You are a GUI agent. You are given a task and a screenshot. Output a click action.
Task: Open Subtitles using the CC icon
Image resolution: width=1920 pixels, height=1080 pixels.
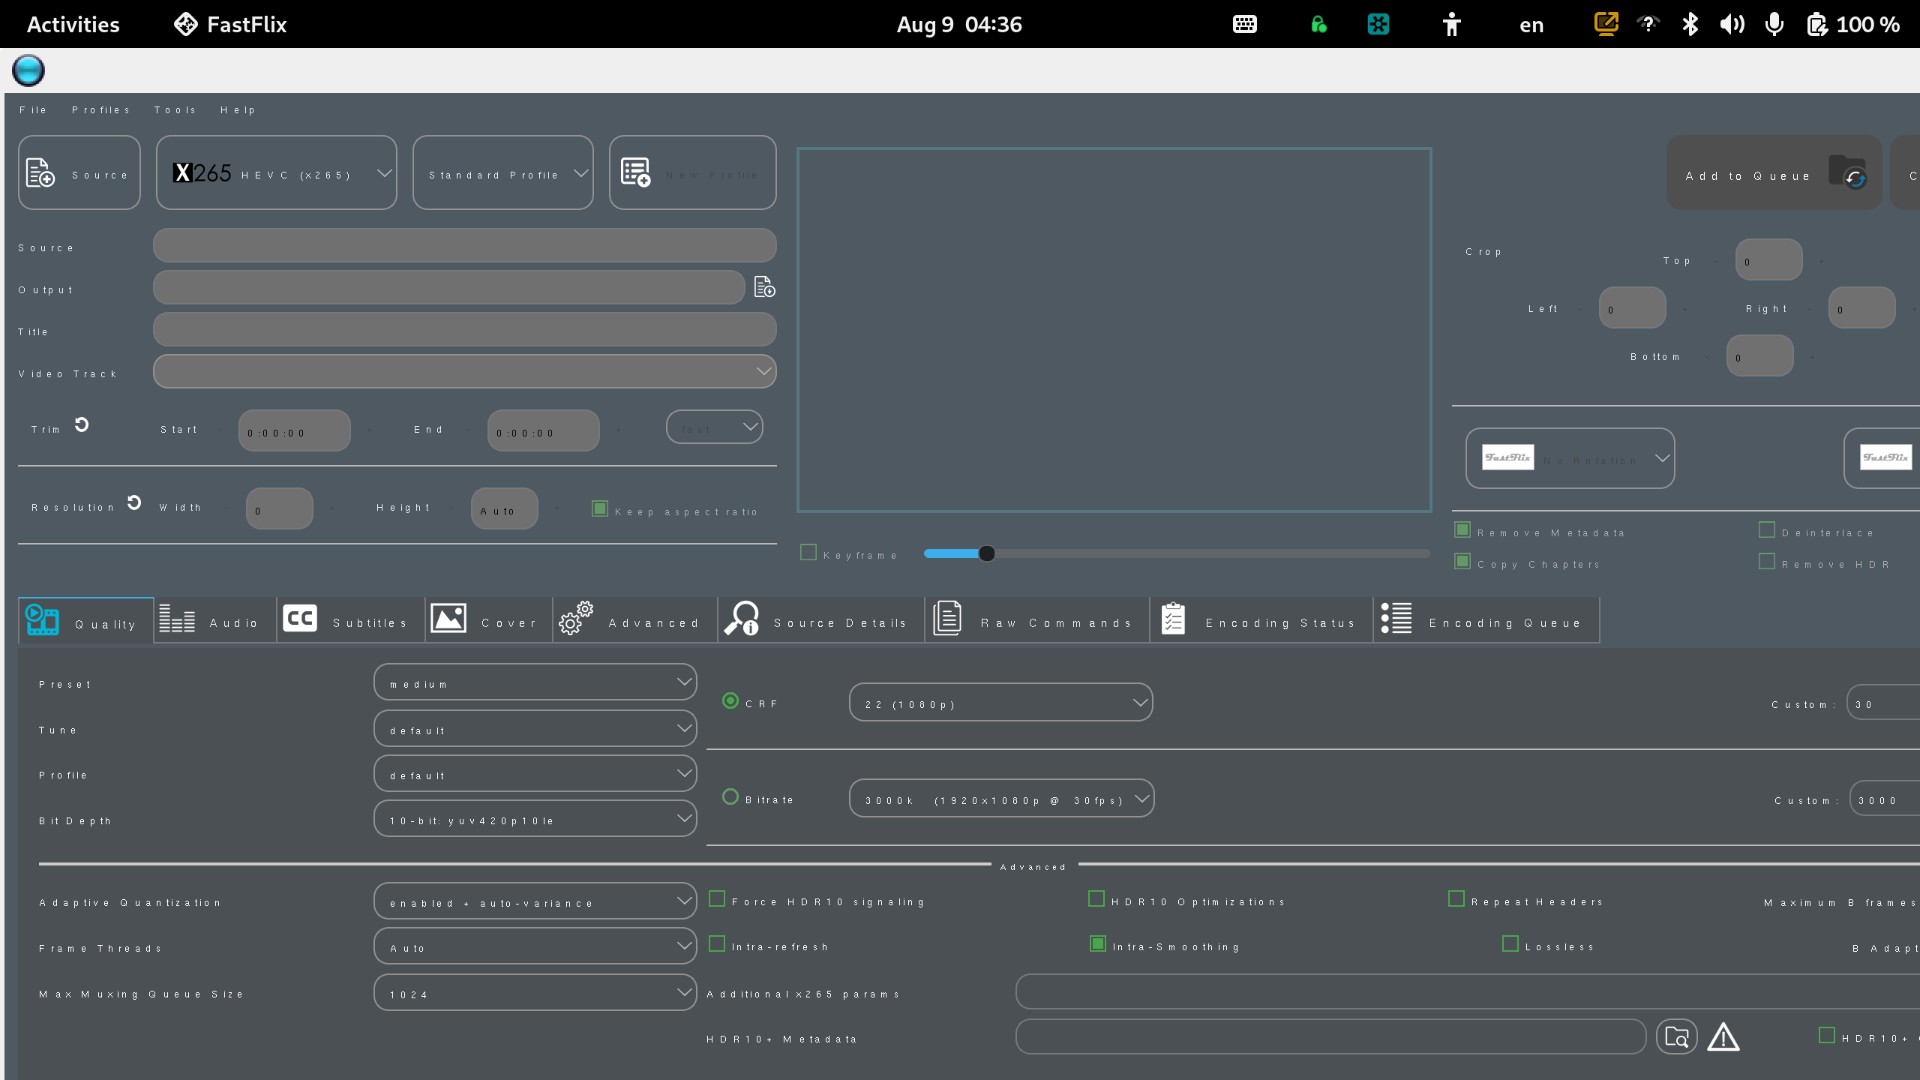299,619
